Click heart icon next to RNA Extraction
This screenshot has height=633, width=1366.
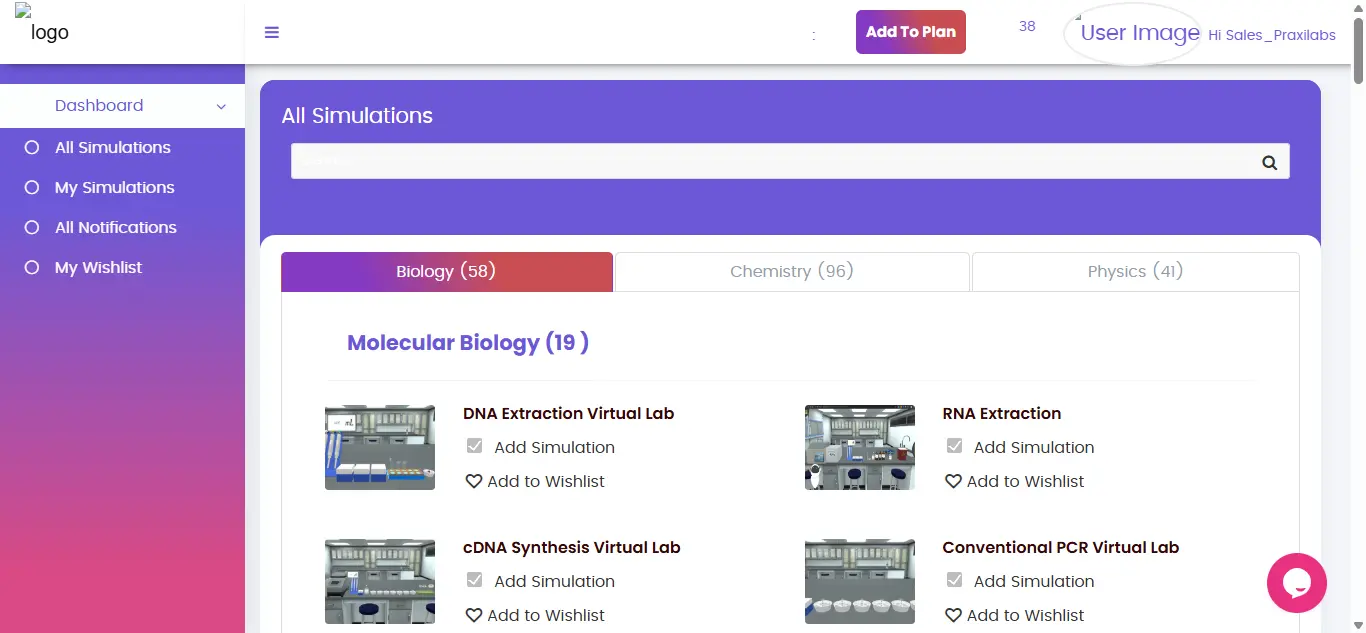tap(953, 481)
